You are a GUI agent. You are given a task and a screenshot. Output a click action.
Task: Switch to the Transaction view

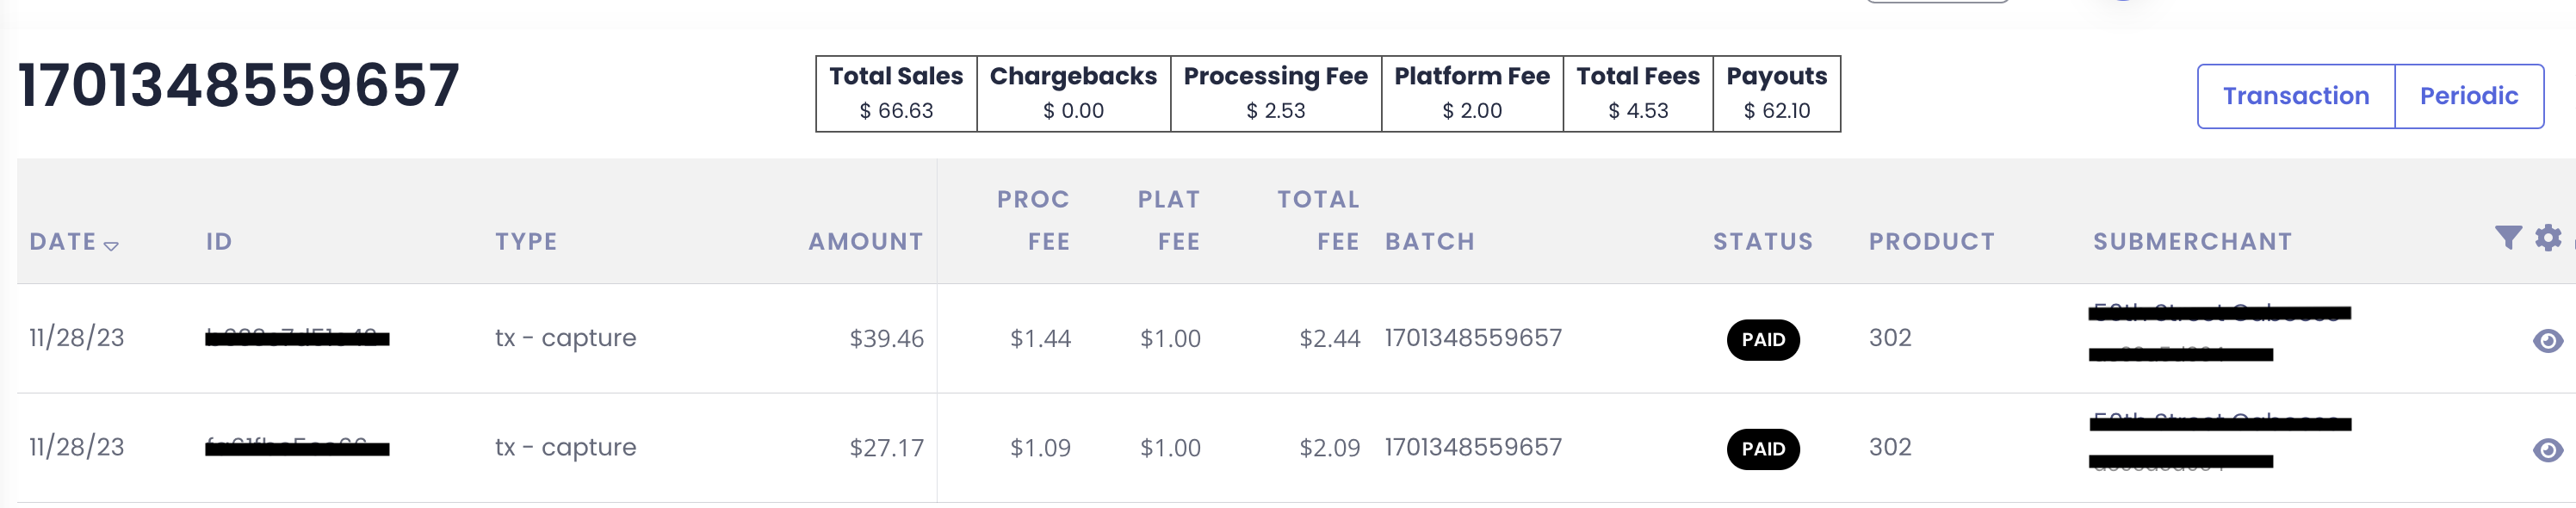[x=2295, y=96]
